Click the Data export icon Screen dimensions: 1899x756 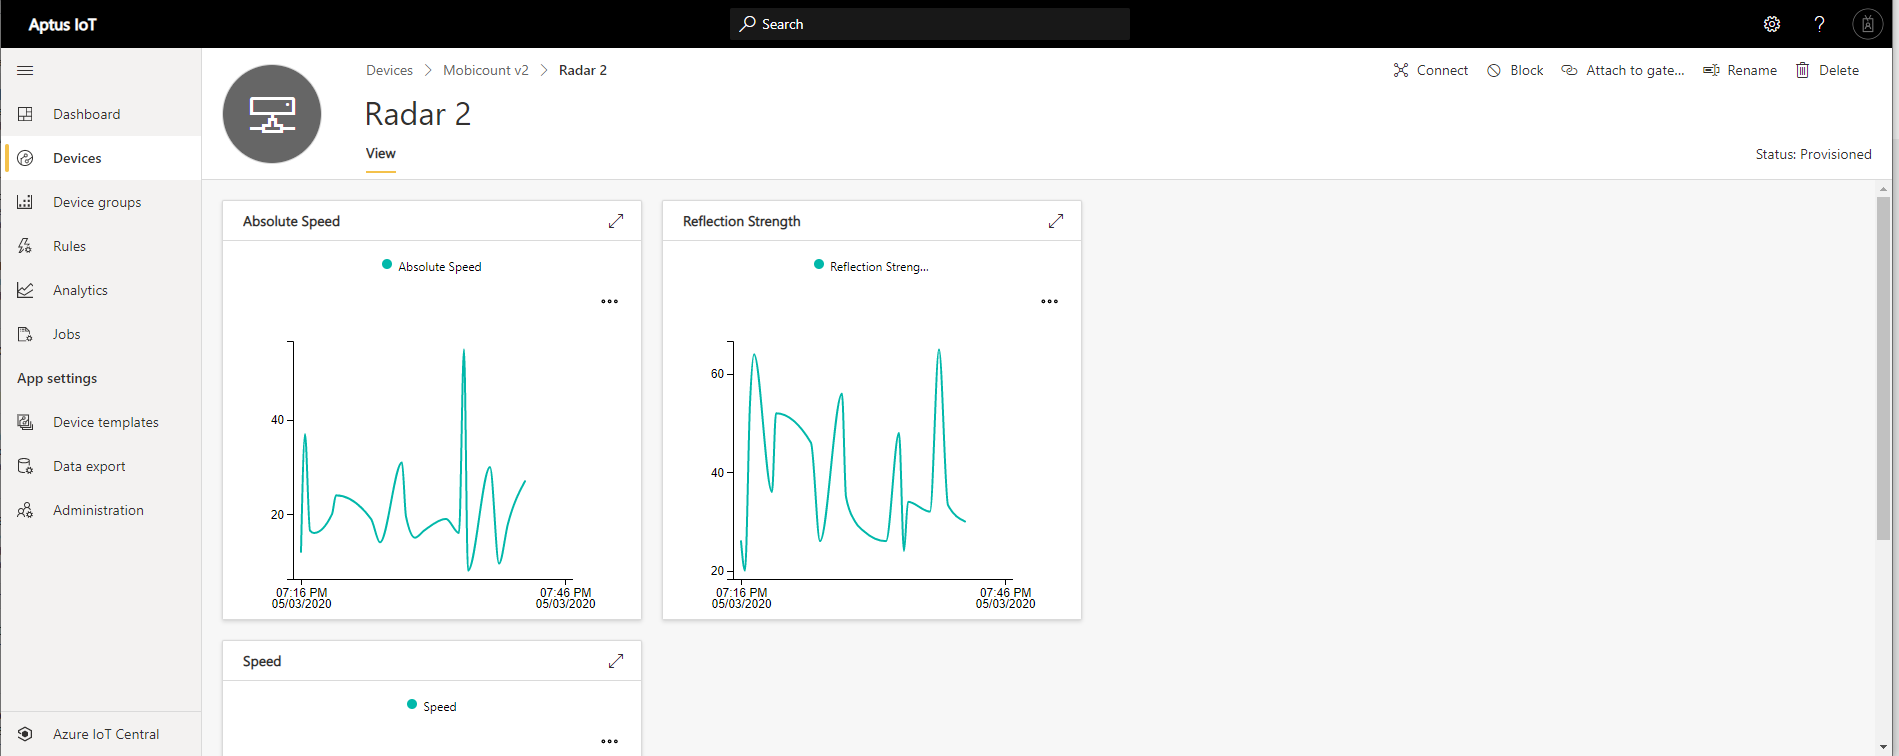click(25, 466)
